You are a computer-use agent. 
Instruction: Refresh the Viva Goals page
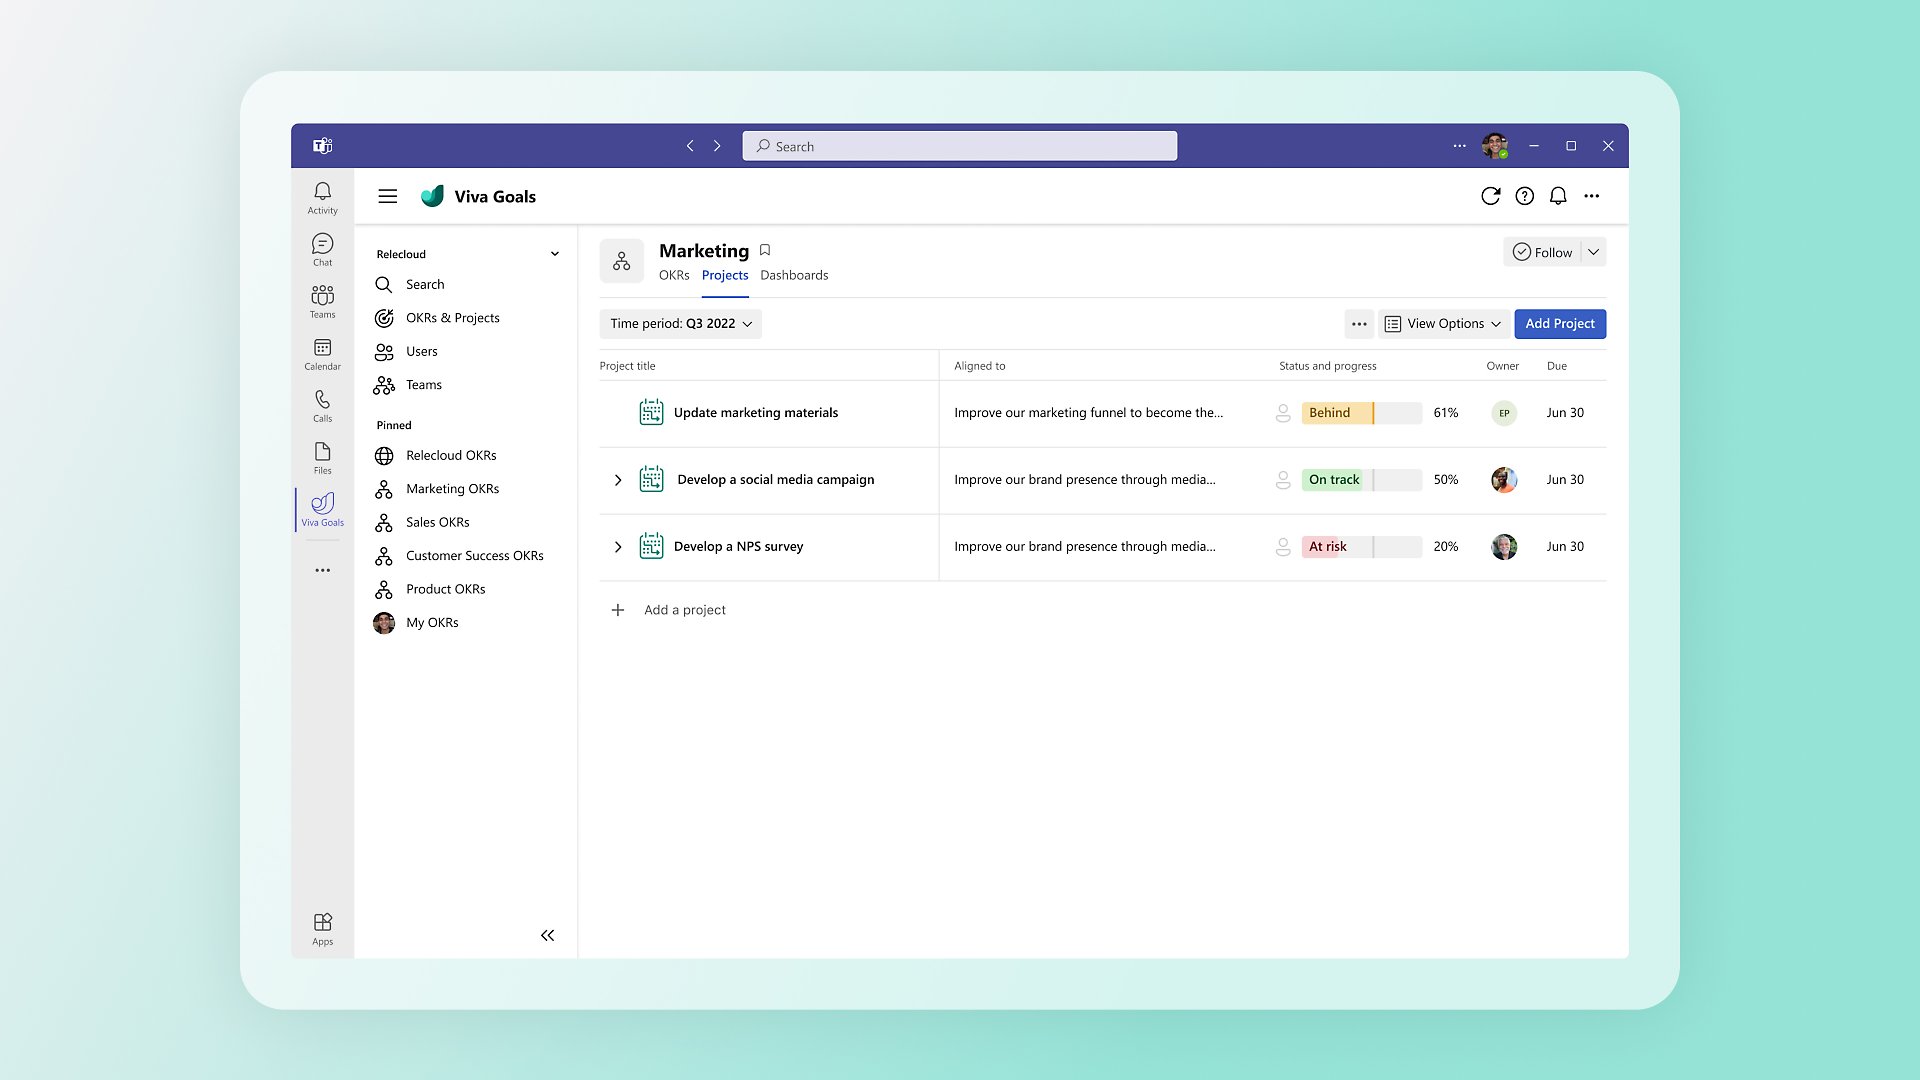[x=1490, y=196]
